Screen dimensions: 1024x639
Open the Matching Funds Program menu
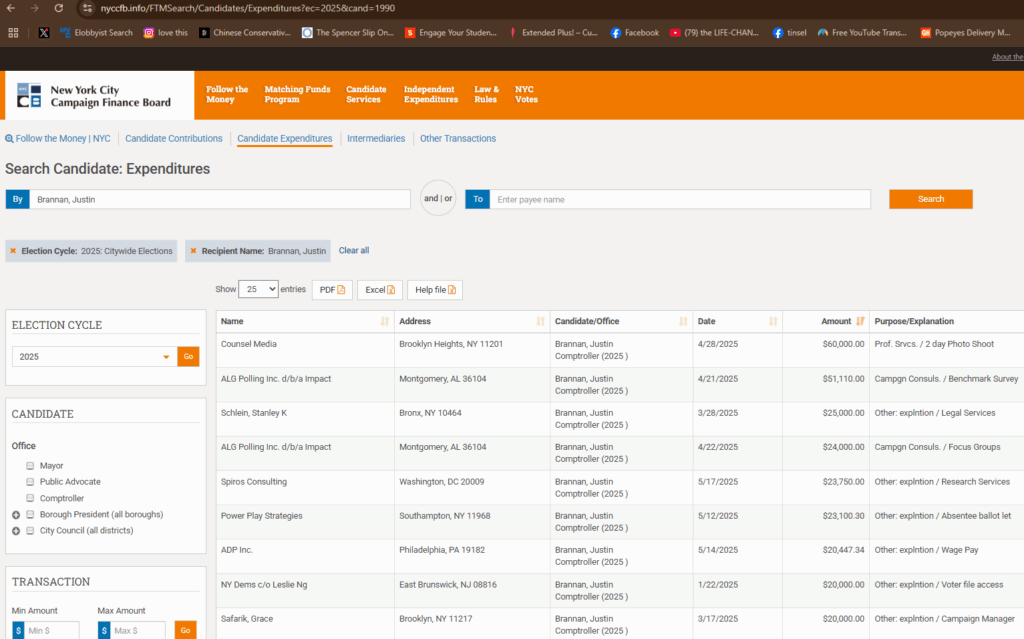coord(297,95)
